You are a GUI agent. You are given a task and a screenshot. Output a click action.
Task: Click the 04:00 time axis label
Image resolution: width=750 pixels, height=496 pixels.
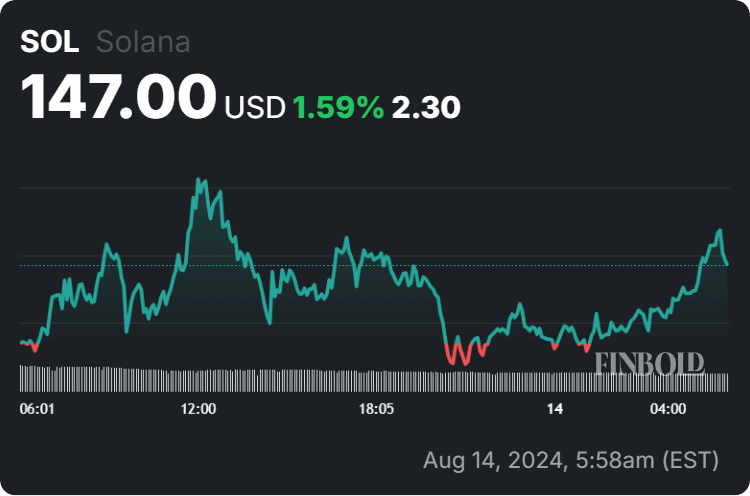(668, 409)
